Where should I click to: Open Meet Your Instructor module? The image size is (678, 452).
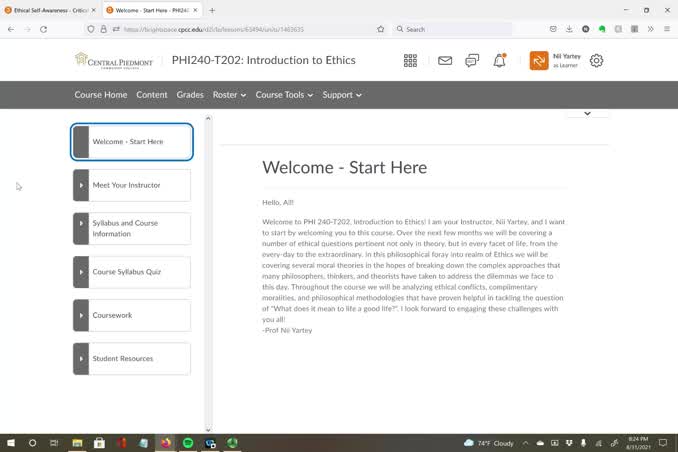132,185
